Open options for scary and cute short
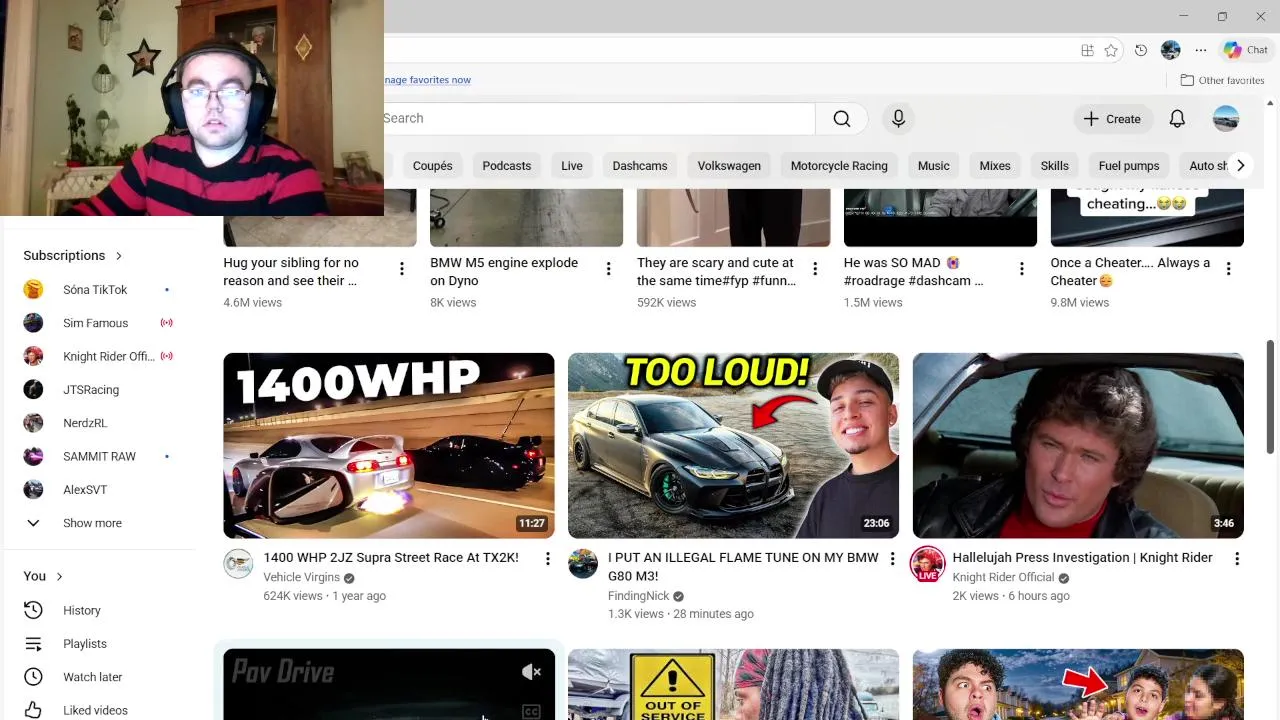This screenshot has height=720, width=1280. point(815,269)
